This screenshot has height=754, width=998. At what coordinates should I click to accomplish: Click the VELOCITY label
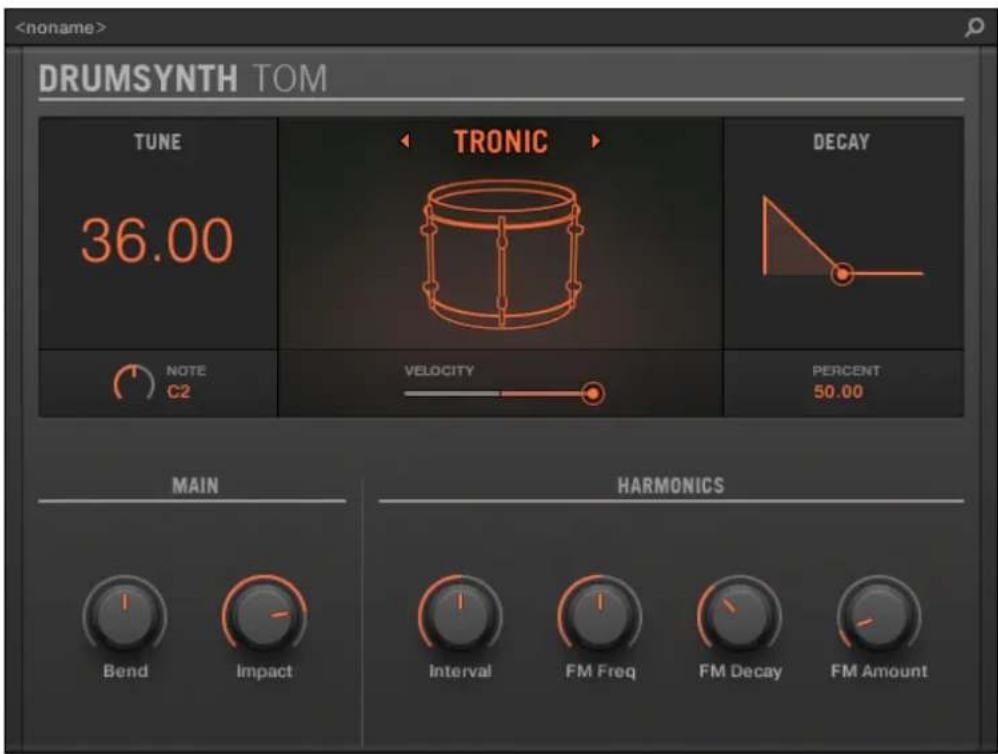pos(439,370)
